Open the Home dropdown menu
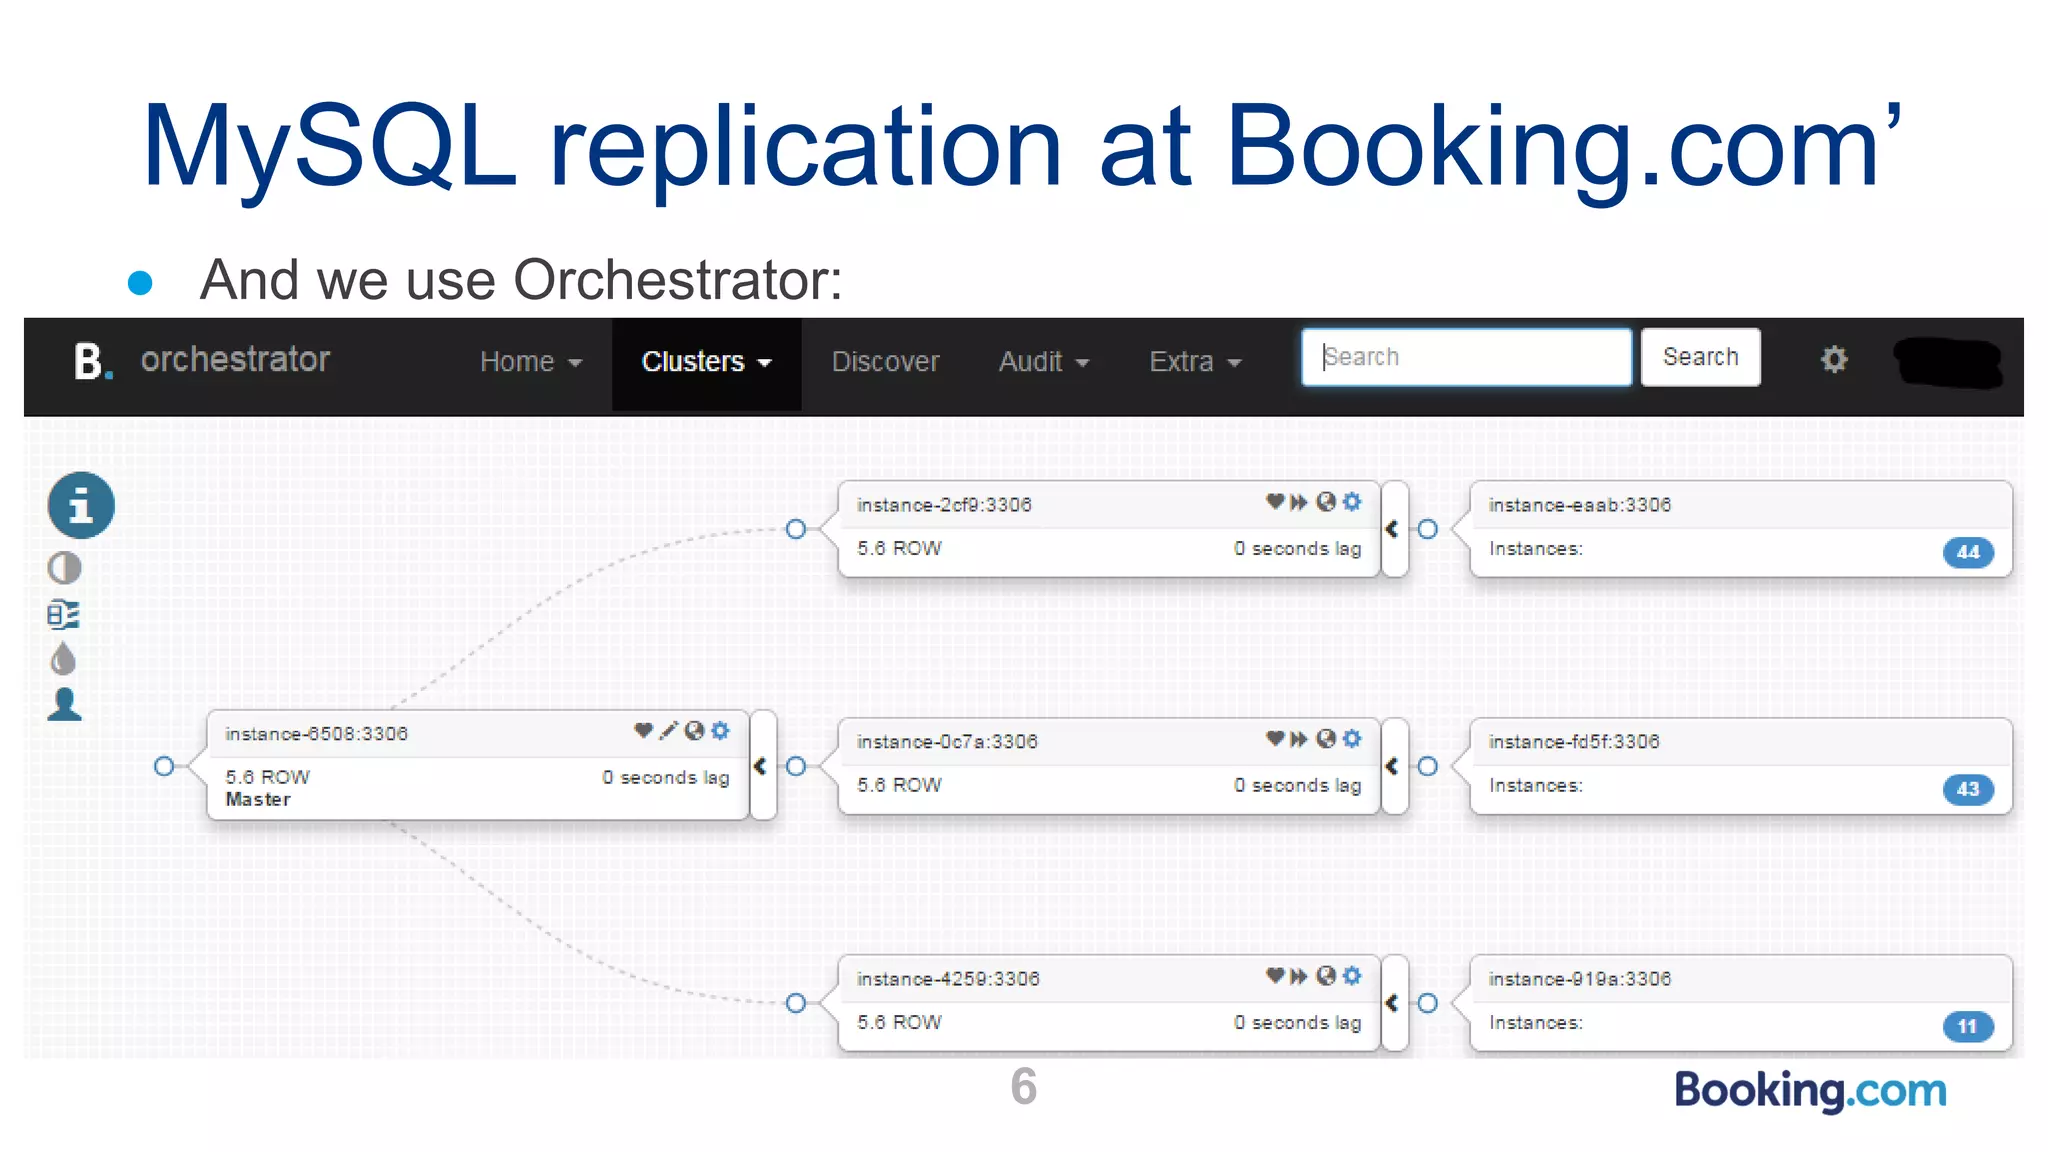Image resolution: width=2048 pixels, height=1152 pixels. pos(530,362)
